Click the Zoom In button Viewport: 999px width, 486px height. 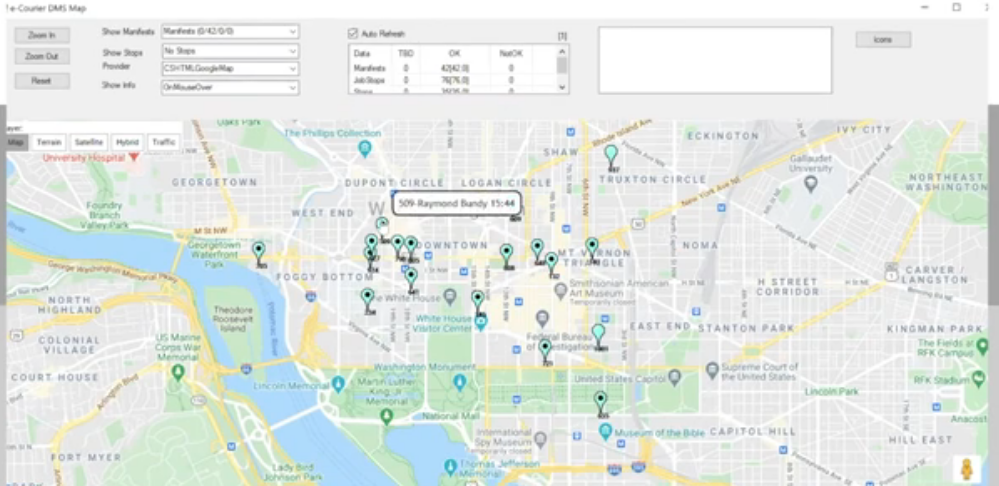tap(42, 36)
